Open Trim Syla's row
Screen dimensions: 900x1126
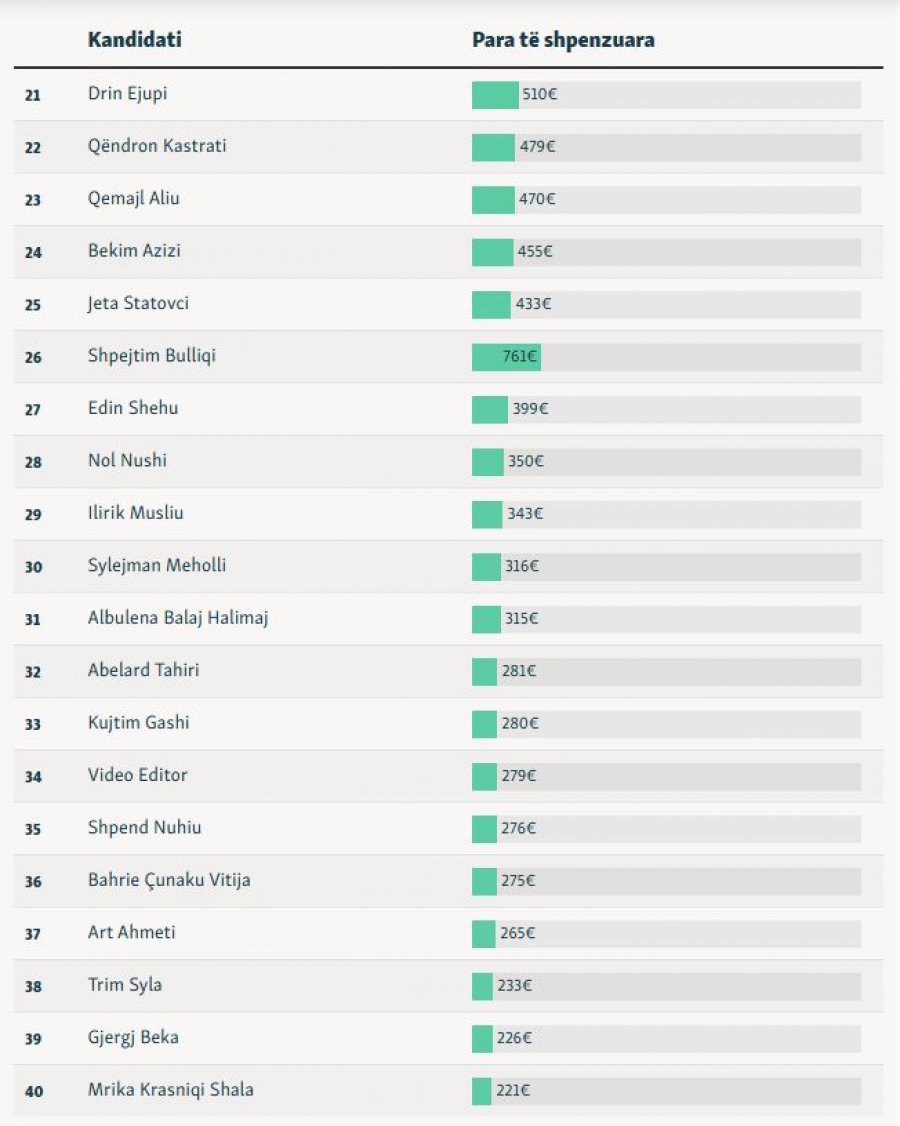click(125, 985)
